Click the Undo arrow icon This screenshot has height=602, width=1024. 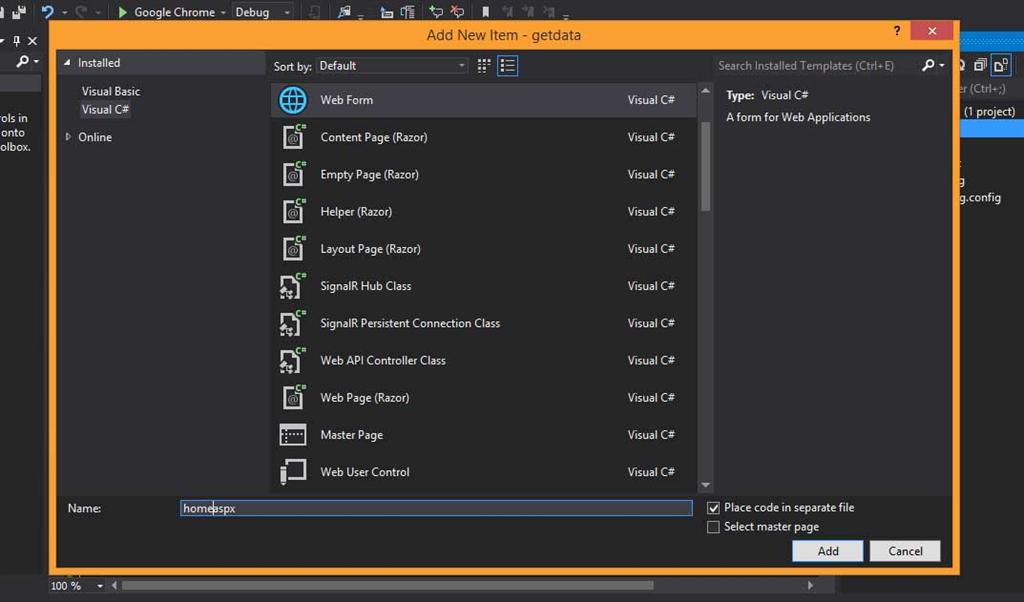(x=47, y=12)
